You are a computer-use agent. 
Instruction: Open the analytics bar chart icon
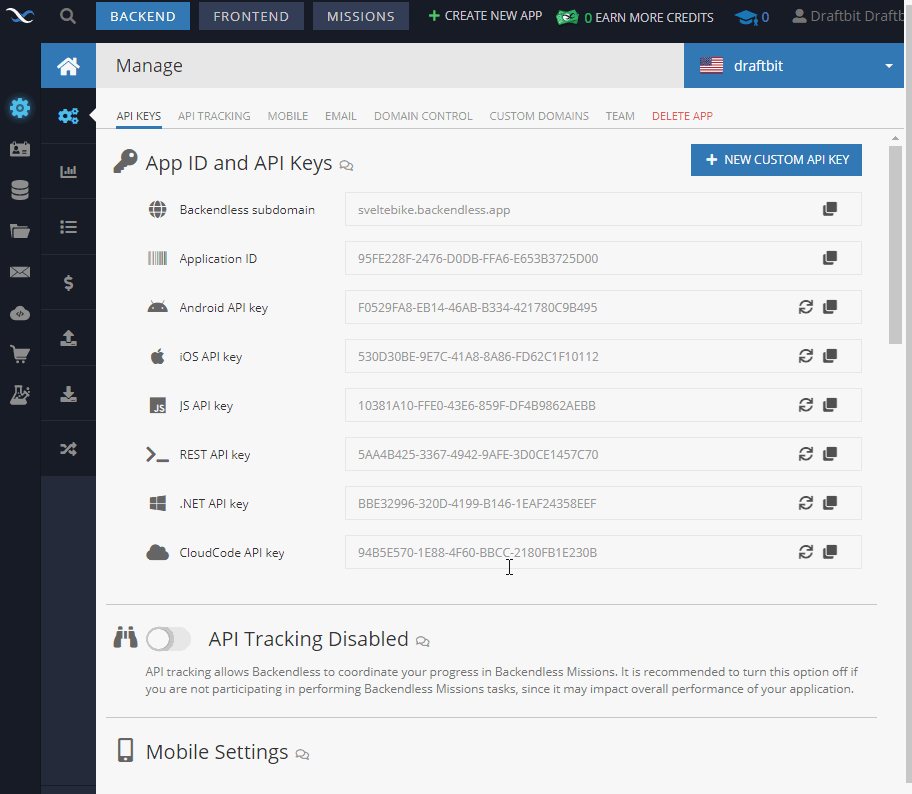pyautogui.click(x=68, y=171)
